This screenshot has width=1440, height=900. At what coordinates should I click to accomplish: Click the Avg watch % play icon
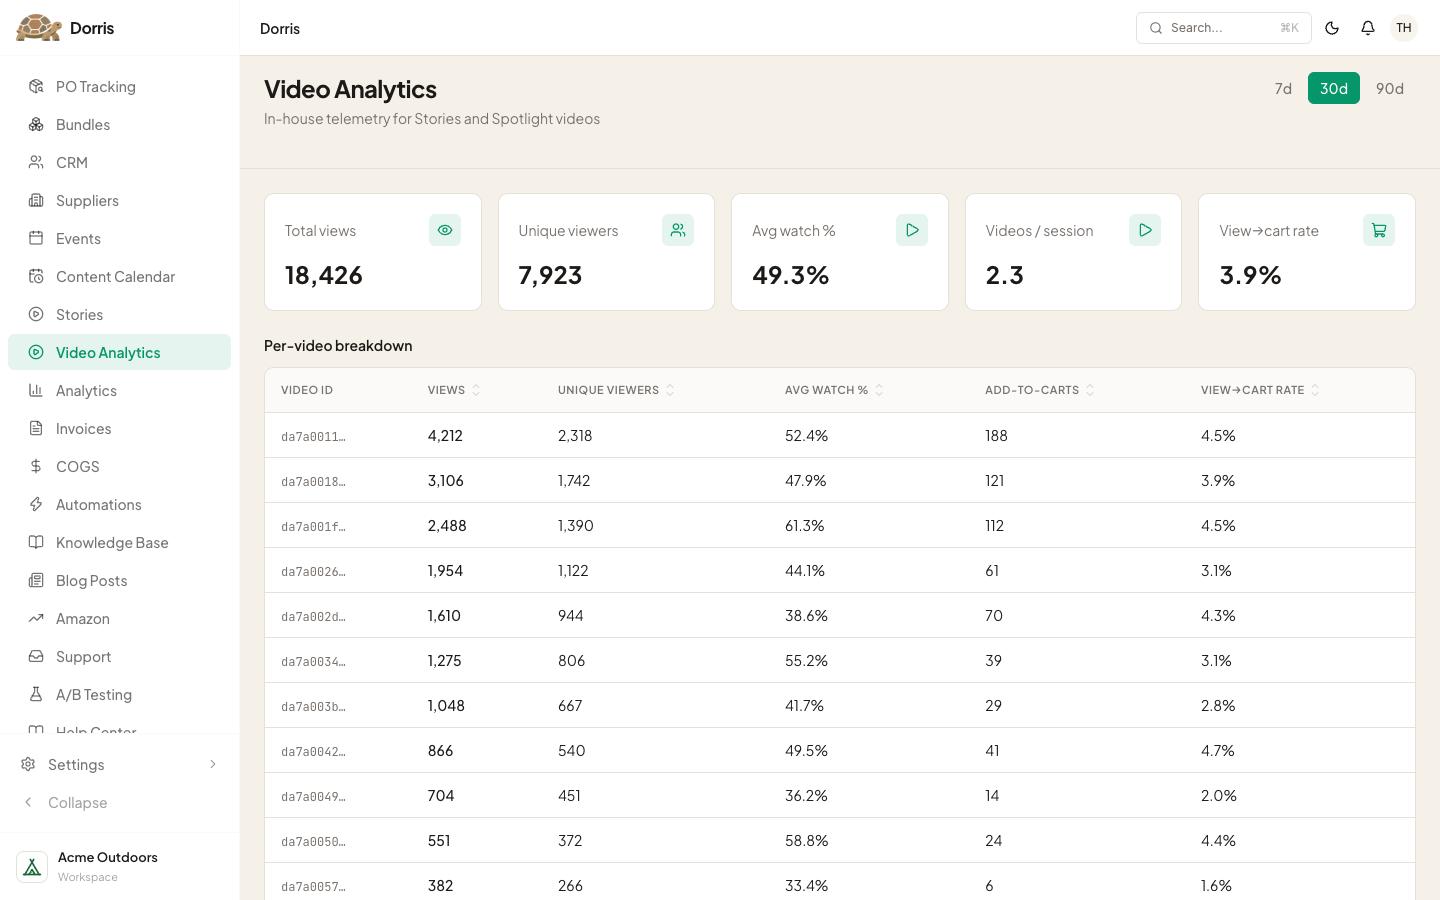pos(912,230)
